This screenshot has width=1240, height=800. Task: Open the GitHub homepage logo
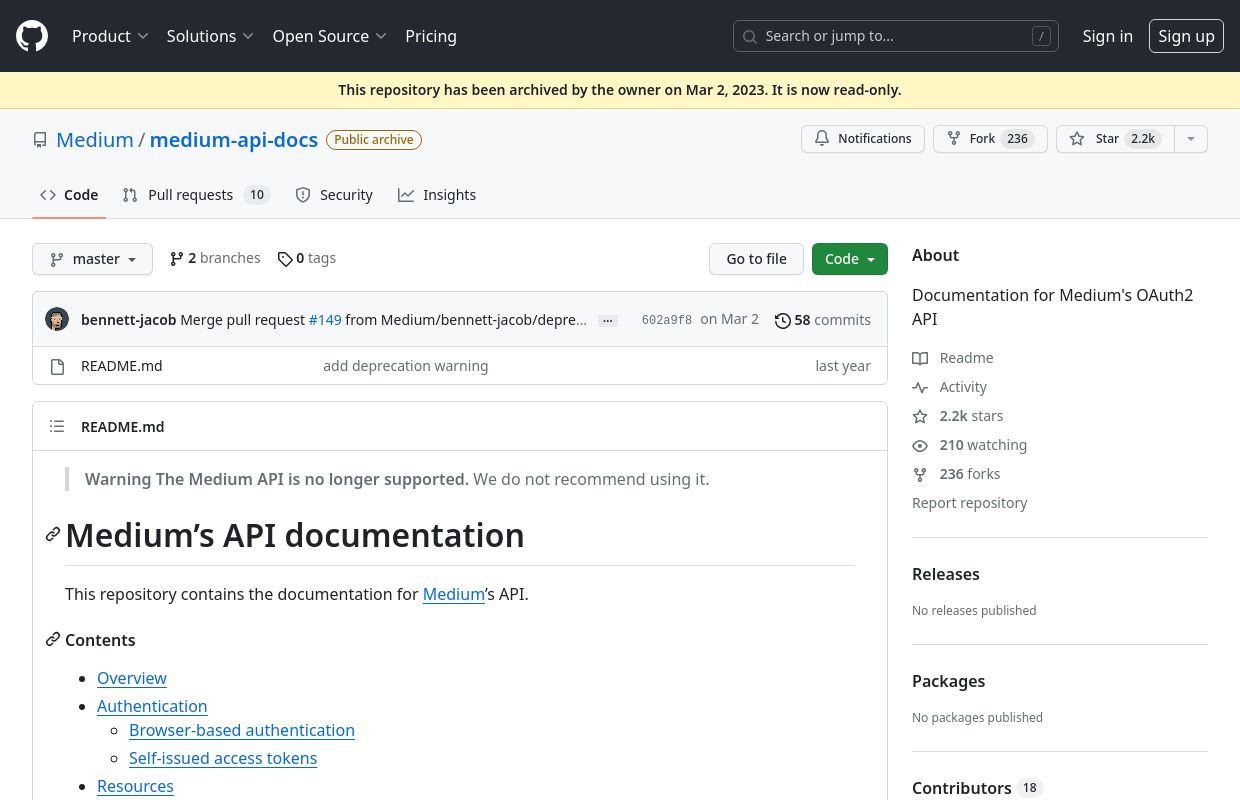tap(32, 36)
